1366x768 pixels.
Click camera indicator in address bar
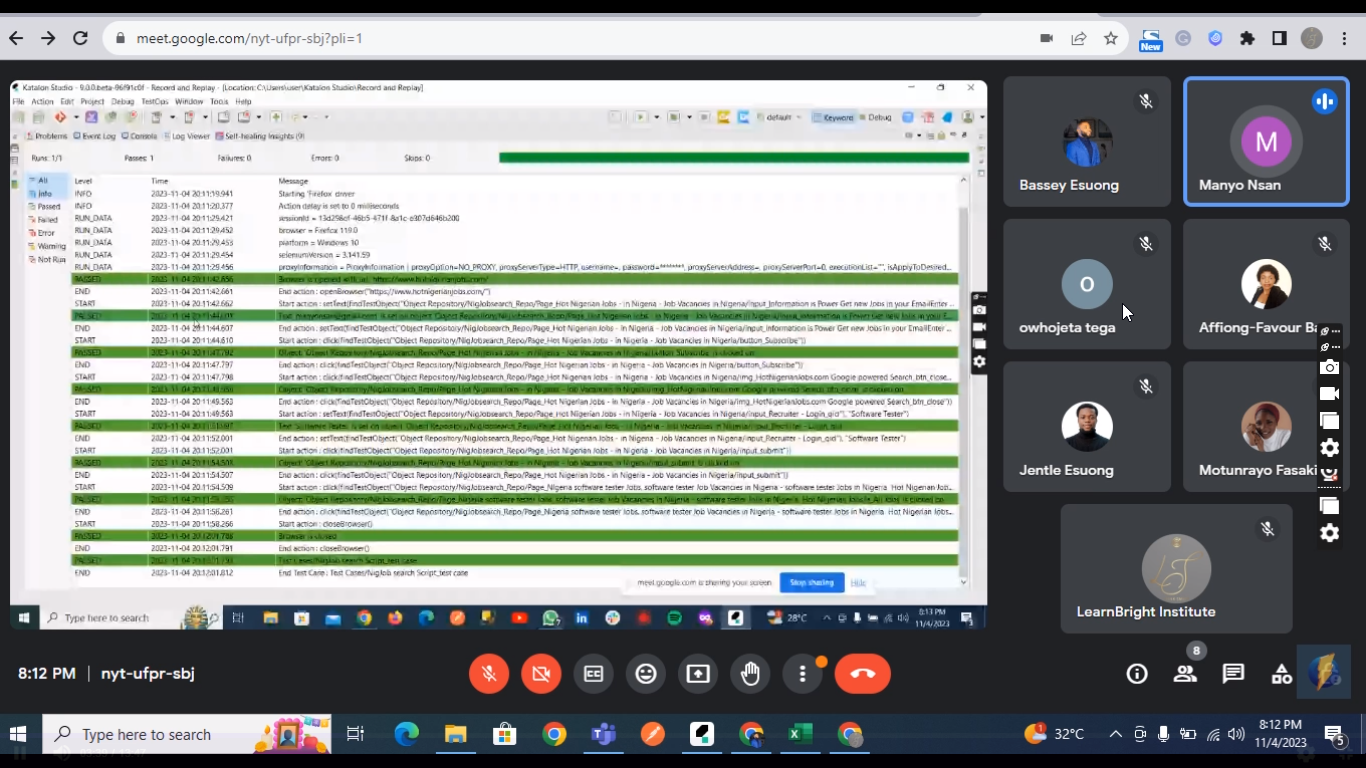point(1047,38)
